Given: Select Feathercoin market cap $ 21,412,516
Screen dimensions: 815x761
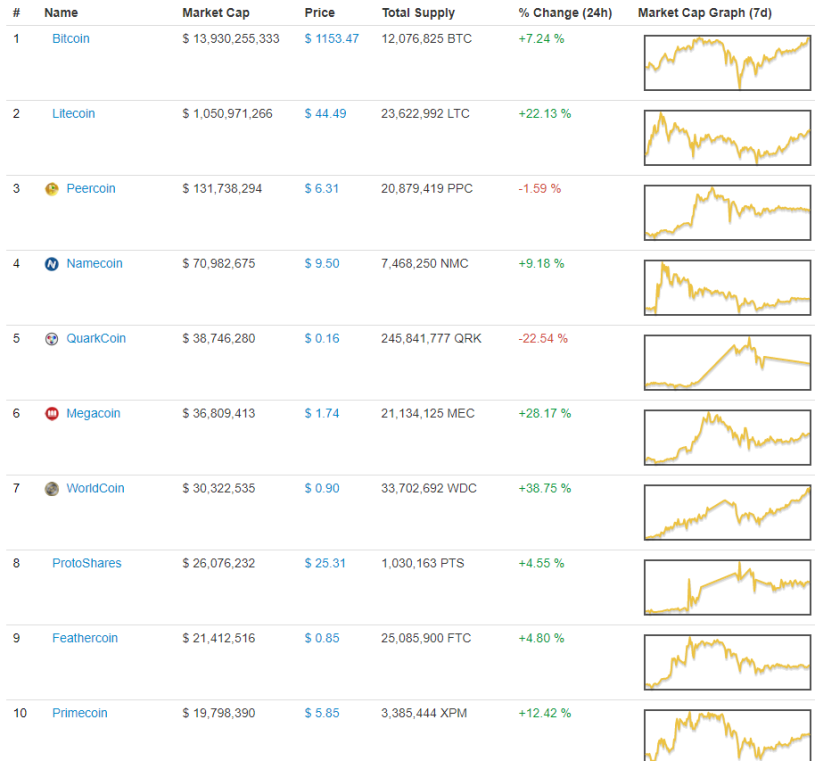Looking at the screenshot, I should click(219, 638).
